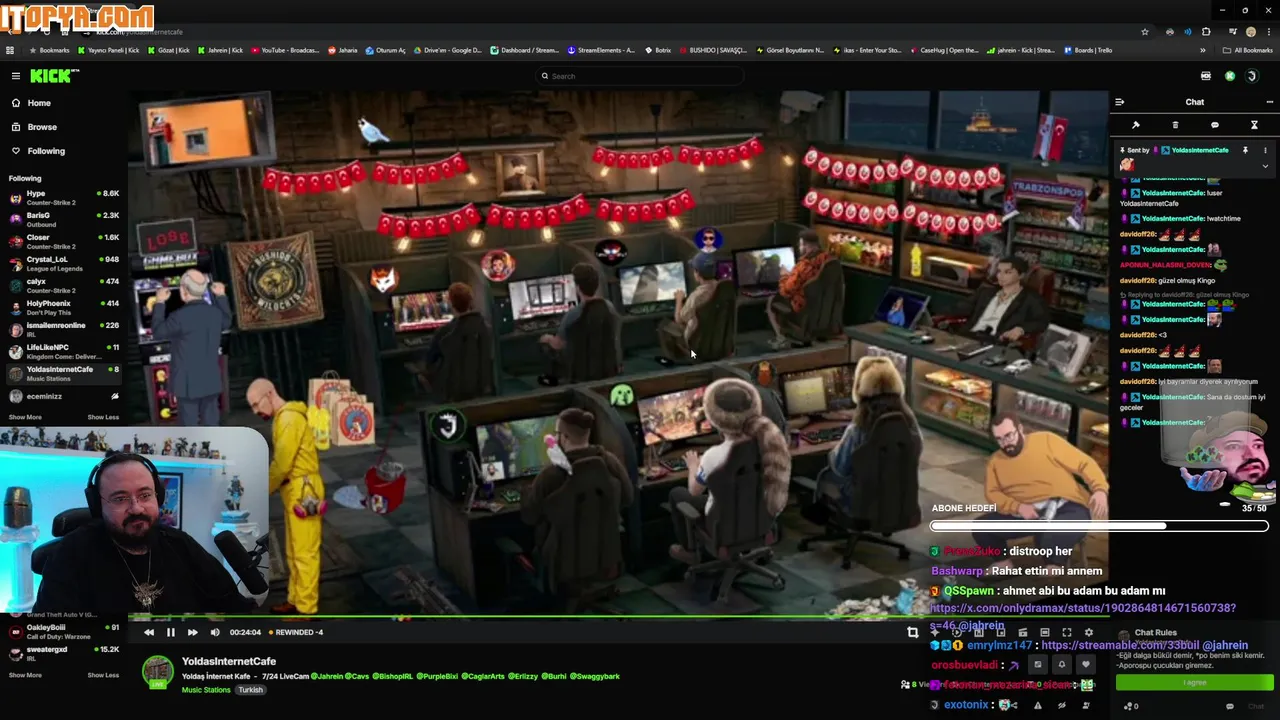Image resolution: width=1280 pixels, height=720 pixels.
Task: Open the Closer channel in Following
Action: tap(64, 241)
